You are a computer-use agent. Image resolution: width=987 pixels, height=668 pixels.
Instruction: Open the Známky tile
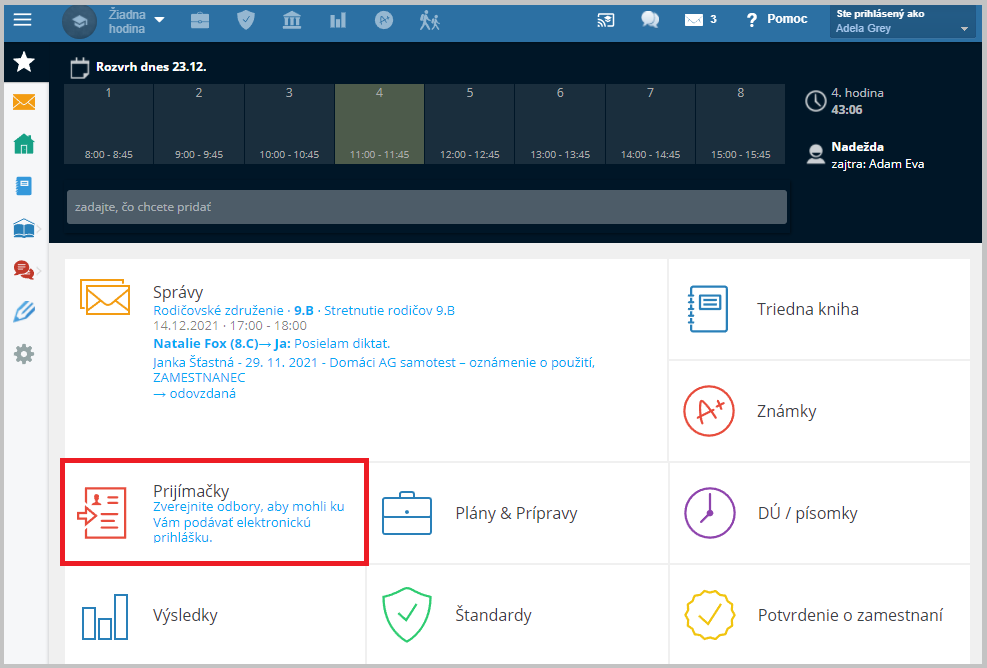(x=819, y=411)
